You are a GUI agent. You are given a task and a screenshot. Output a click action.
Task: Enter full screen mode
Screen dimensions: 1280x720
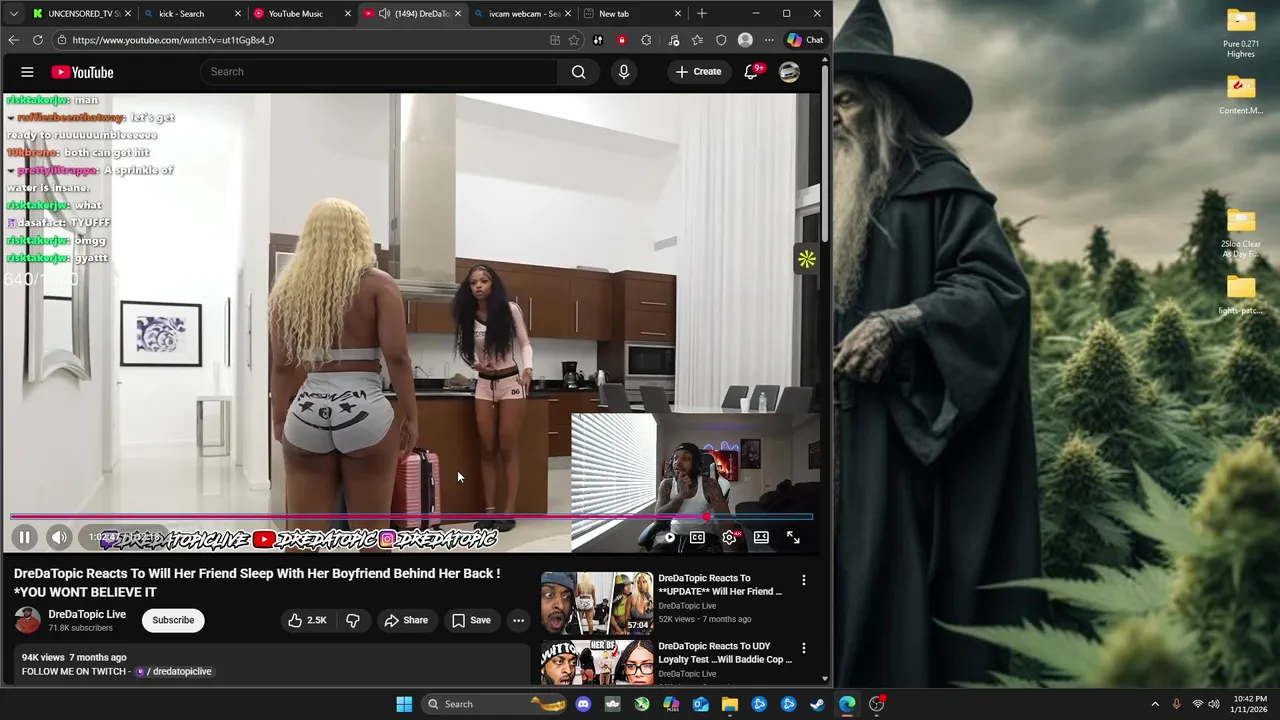click(793, 537)
